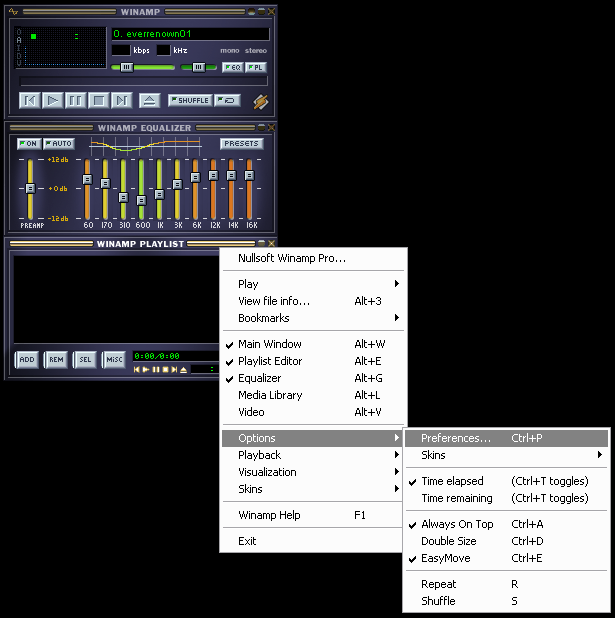This screenshot has height=618, width=615.
Task: Toggle equalizer AUTO button
Action: (x=59, y=144)
